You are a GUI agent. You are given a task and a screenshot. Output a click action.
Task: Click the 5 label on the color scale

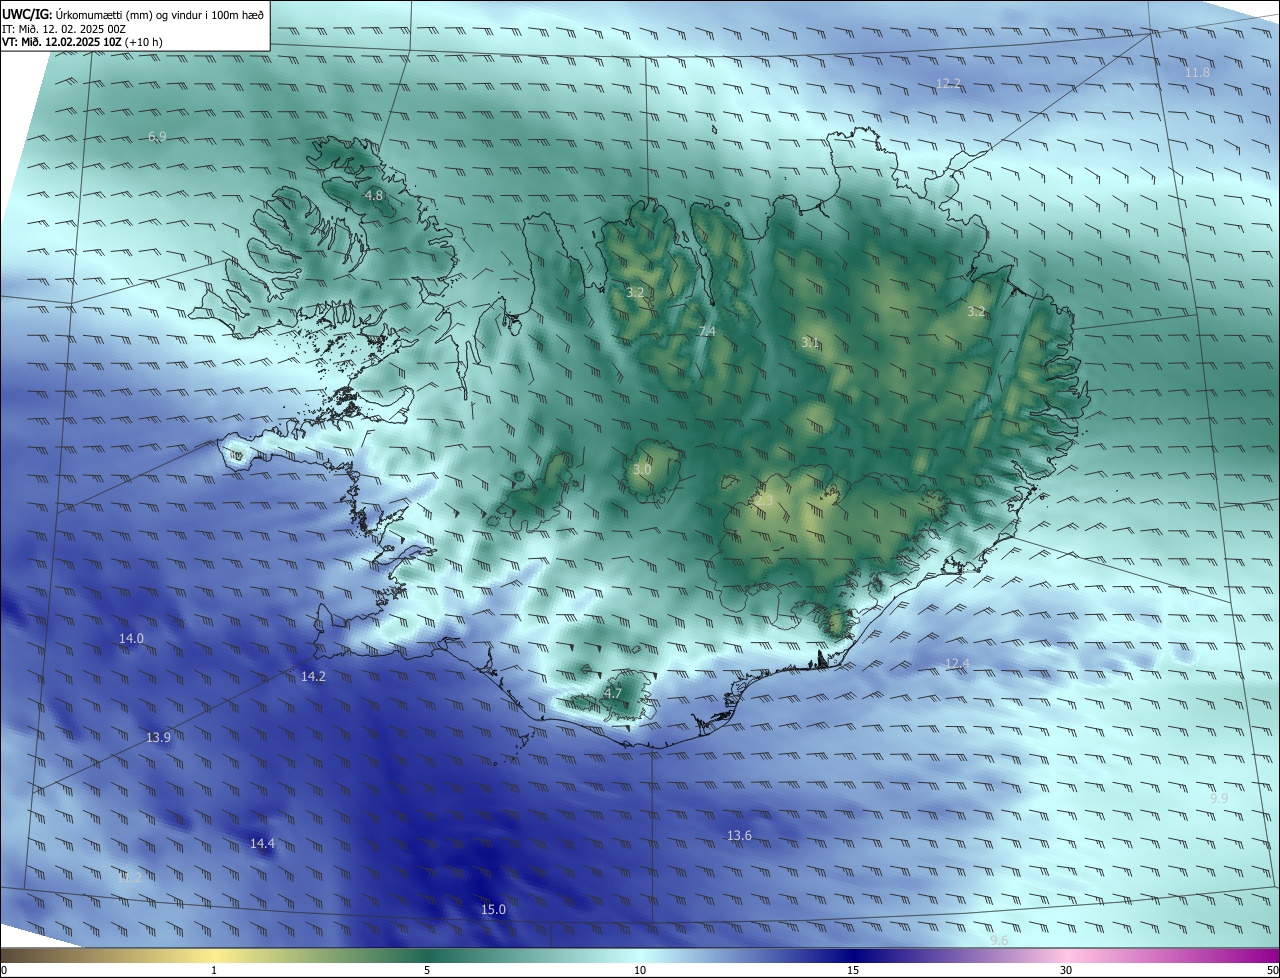pyautogui.click(x=427, y=970)
